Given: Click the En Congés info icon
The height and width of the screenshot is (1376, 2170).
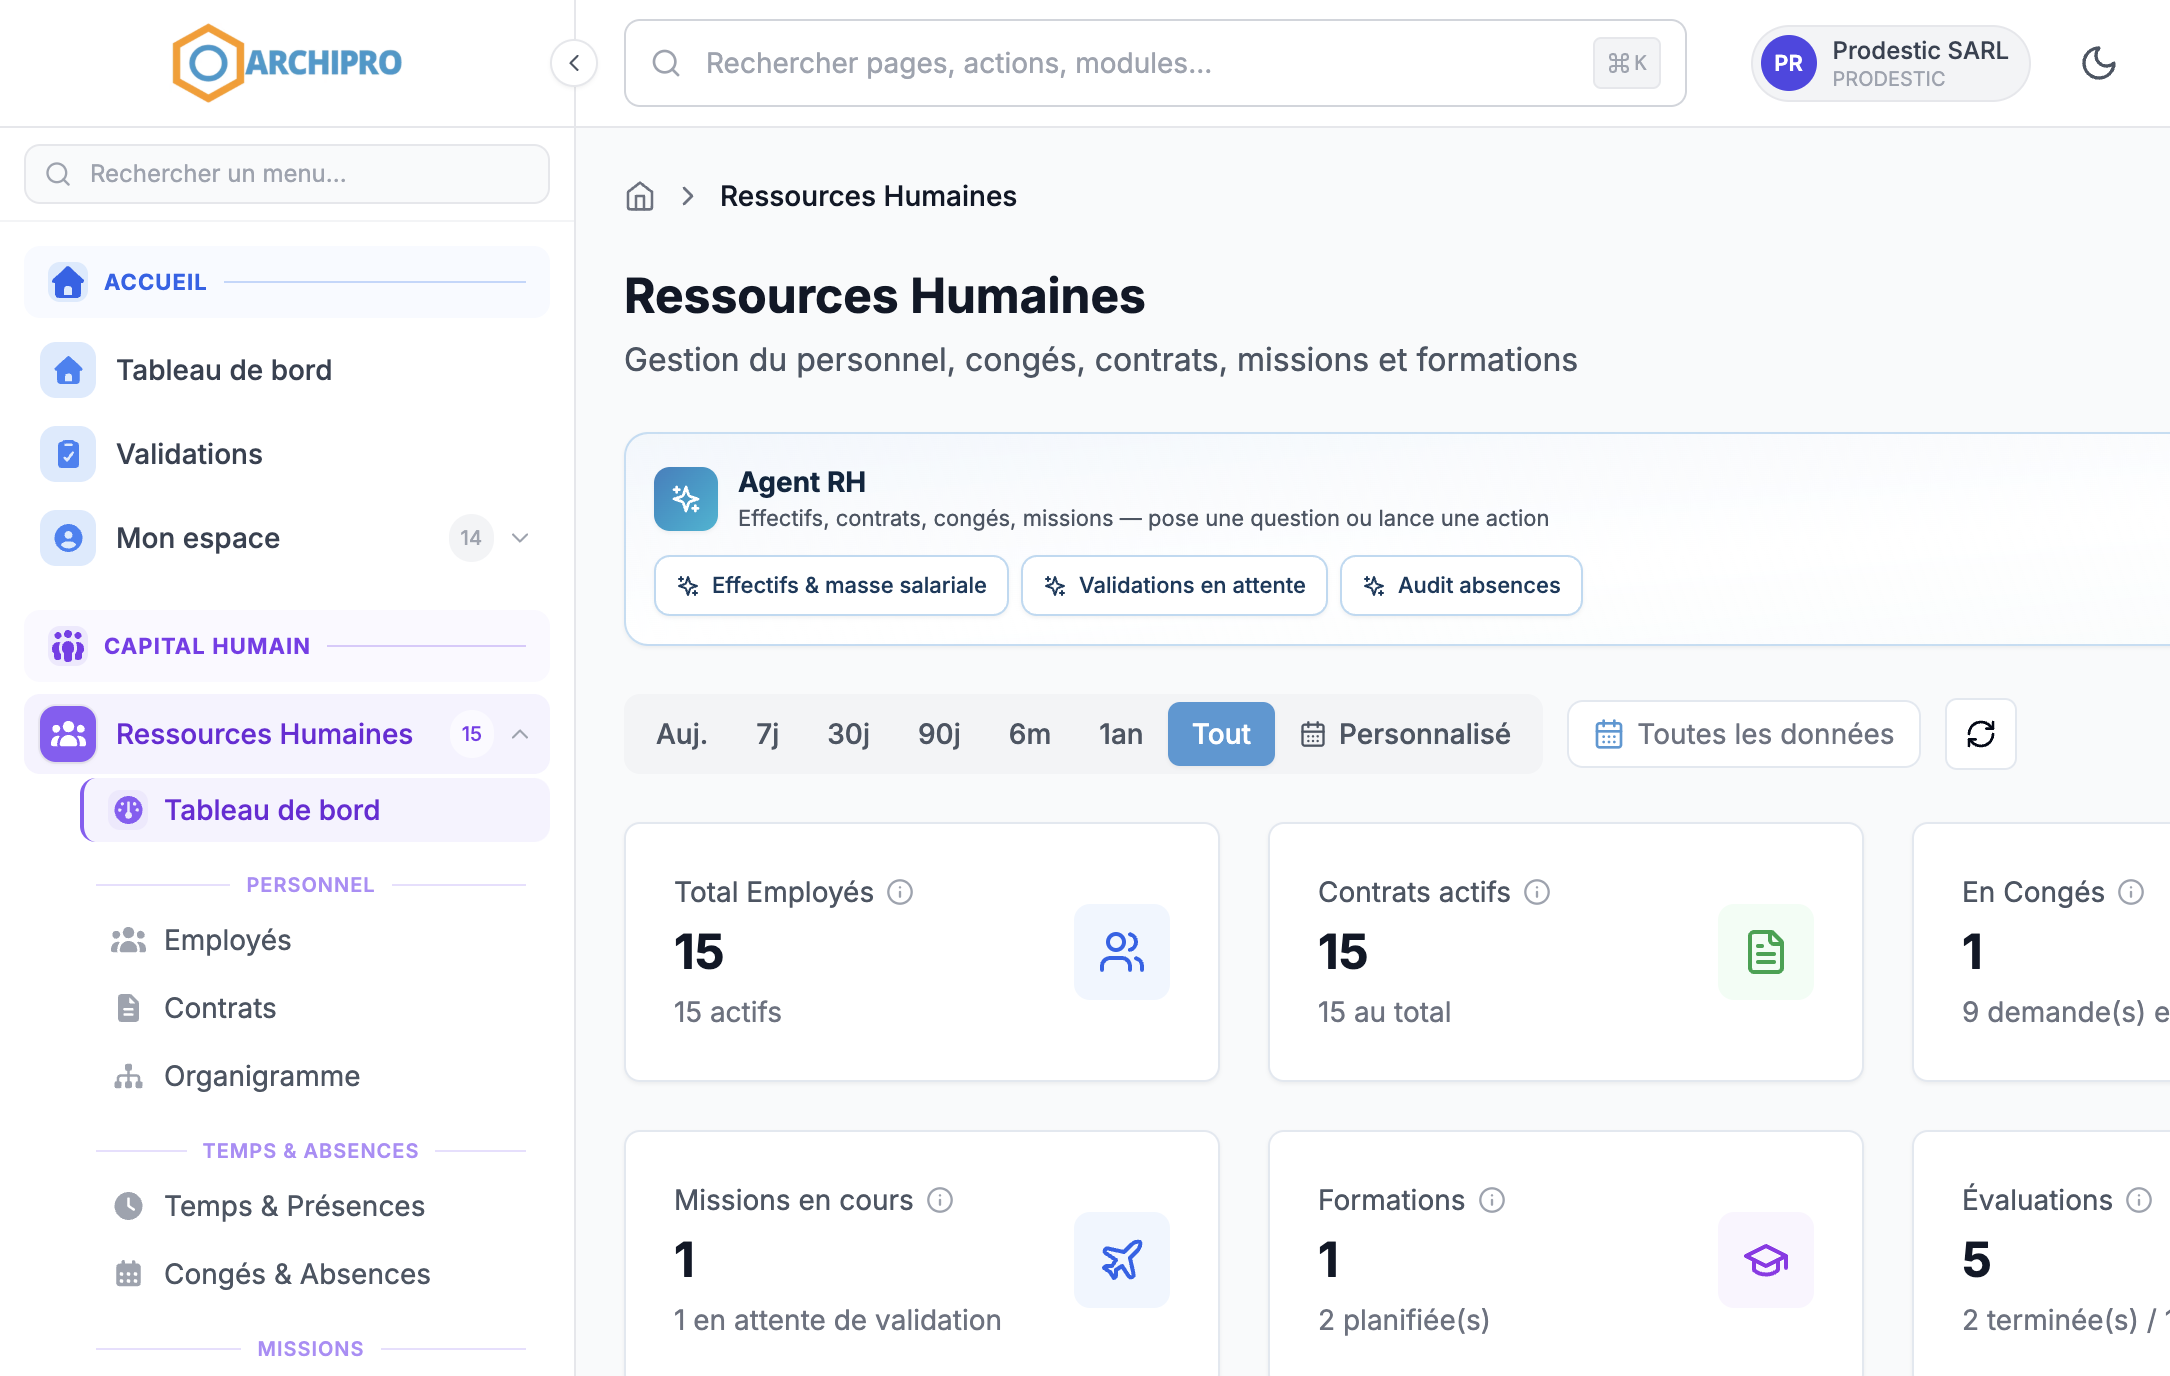Looking at the screenshot, I should 2131,892.
